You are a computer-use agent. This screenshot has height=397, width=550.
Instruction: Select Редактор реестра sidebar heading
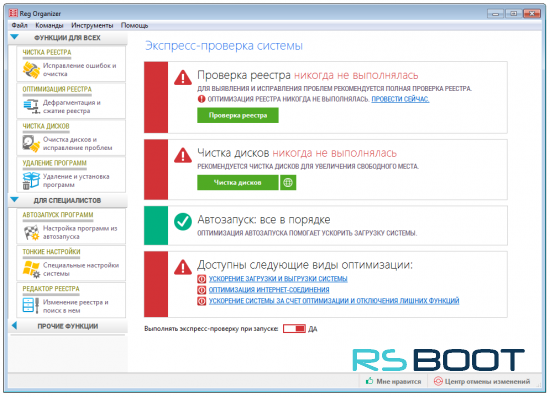coord(51,289)
